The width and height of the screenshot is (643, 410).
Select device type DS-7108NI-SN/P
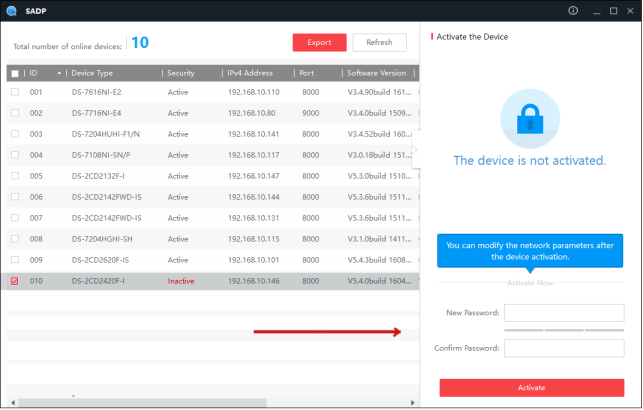click(101, 155)
